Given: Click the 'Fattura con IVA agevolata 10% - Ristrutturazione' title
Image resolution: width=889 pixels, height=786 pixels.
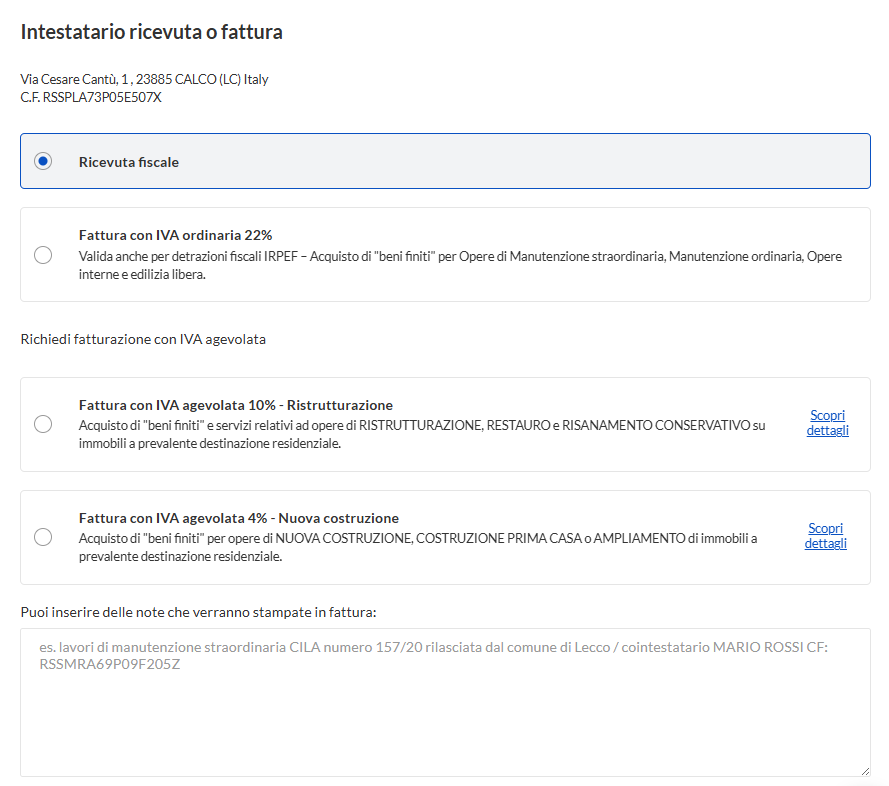Looking at the screenshot, I should tap(235, 405).
